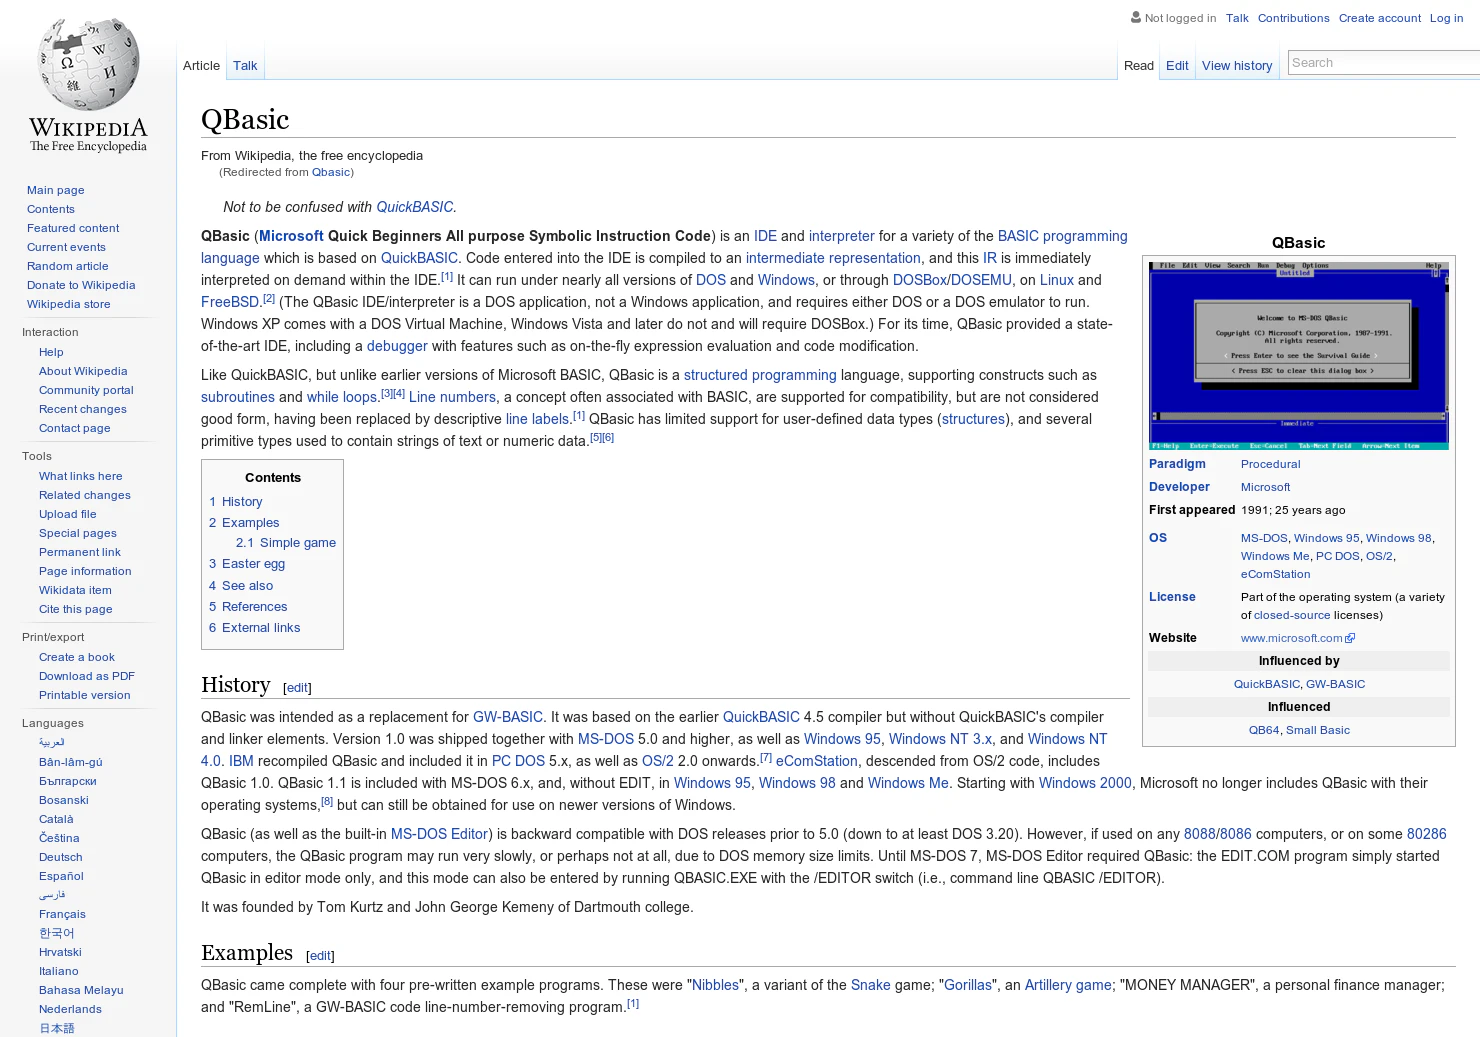Click the not-logged-in user icon
This screenshot has width=1480, height=1037.
pos(1136,17)
